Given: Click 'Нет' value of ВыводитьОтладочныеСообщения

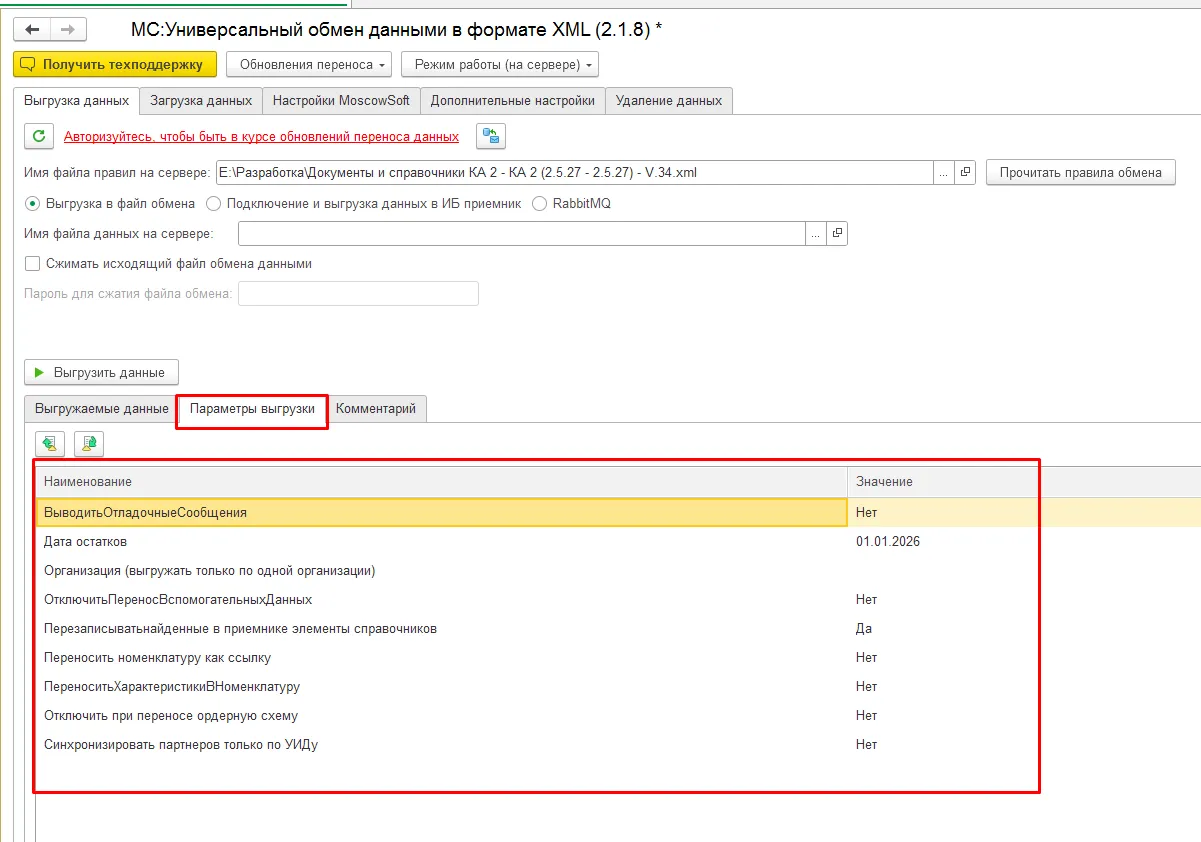Looking at the screenshot, I should click(866, 512).
